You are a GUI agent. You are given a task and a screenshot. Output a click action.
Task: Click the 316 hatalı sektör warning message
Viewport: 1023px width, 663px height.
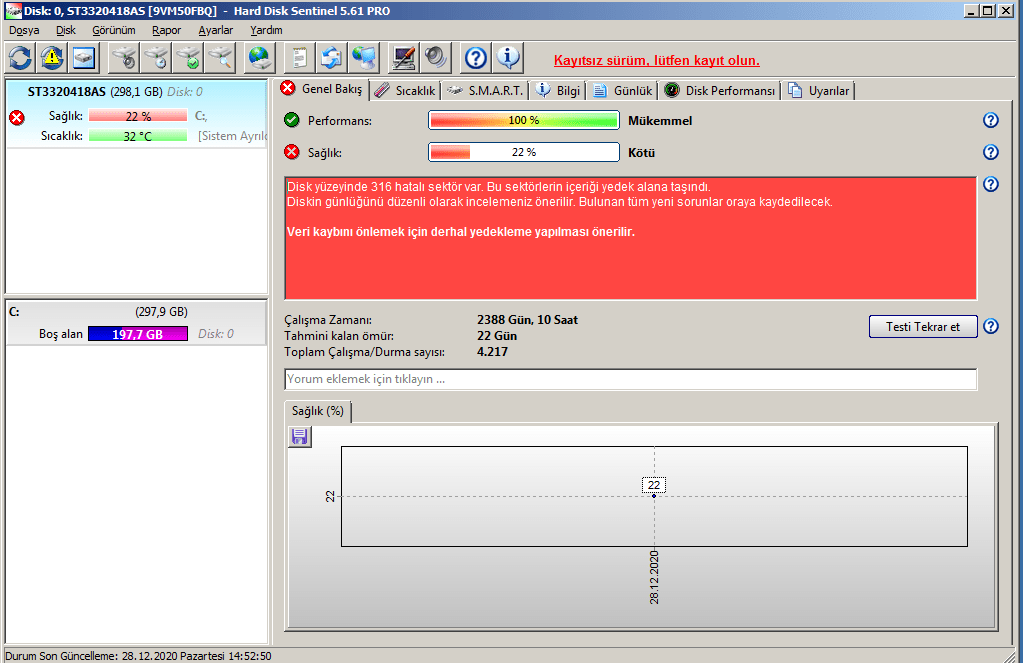(x=498, y=187)
